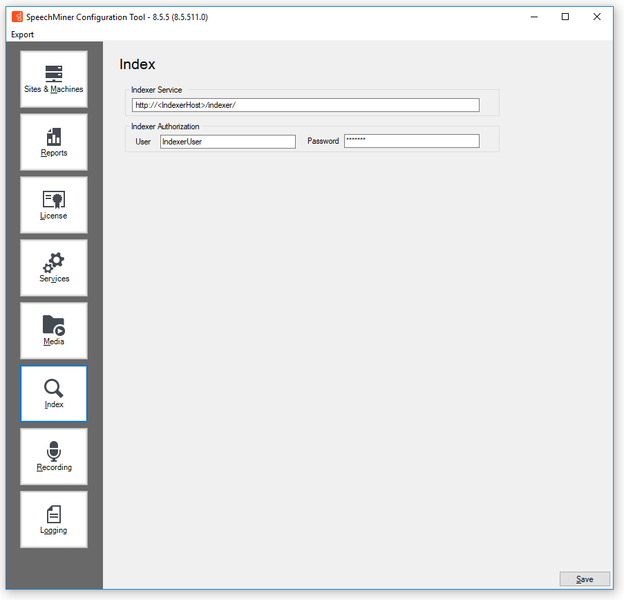
Task: Select the Index magnifier section
Action: tap(54, 394)
